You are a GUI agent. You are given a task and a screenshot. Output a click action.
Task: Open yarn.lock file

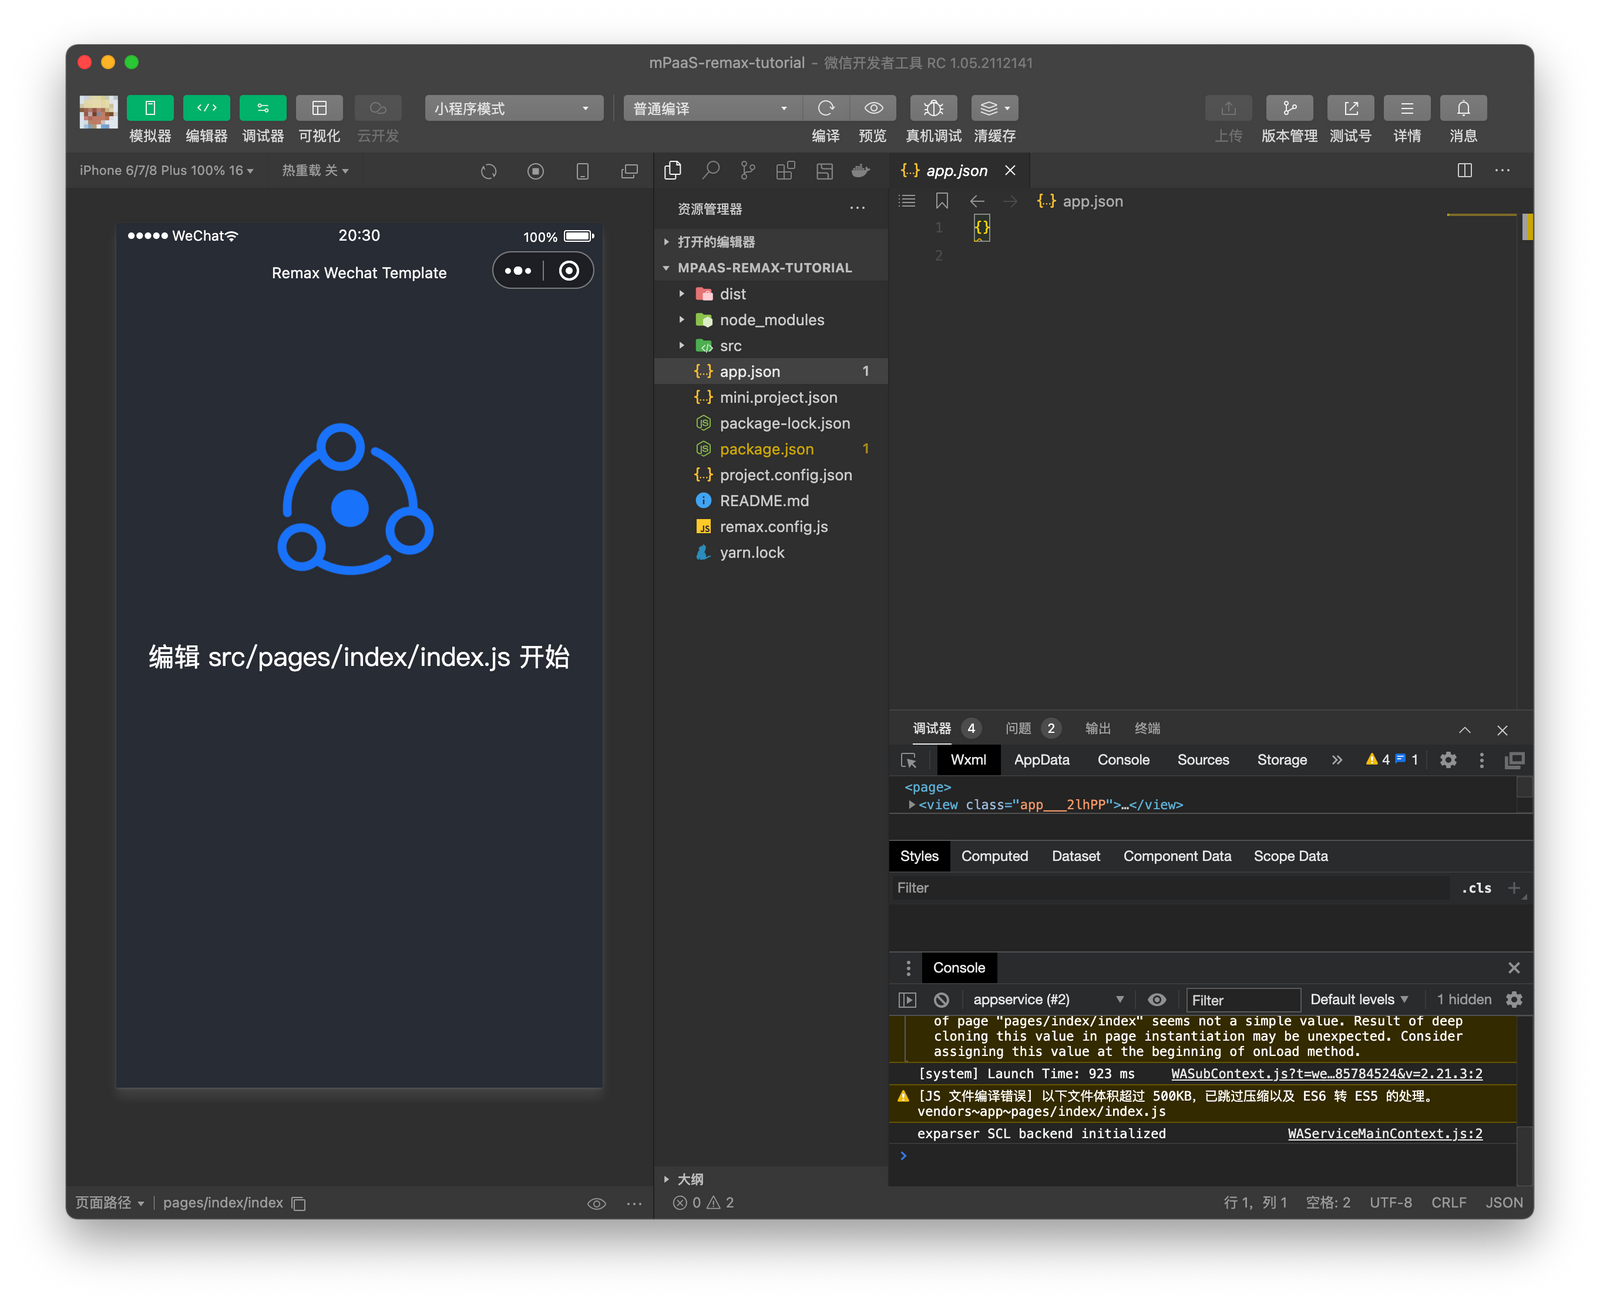[x=771, y=553]
